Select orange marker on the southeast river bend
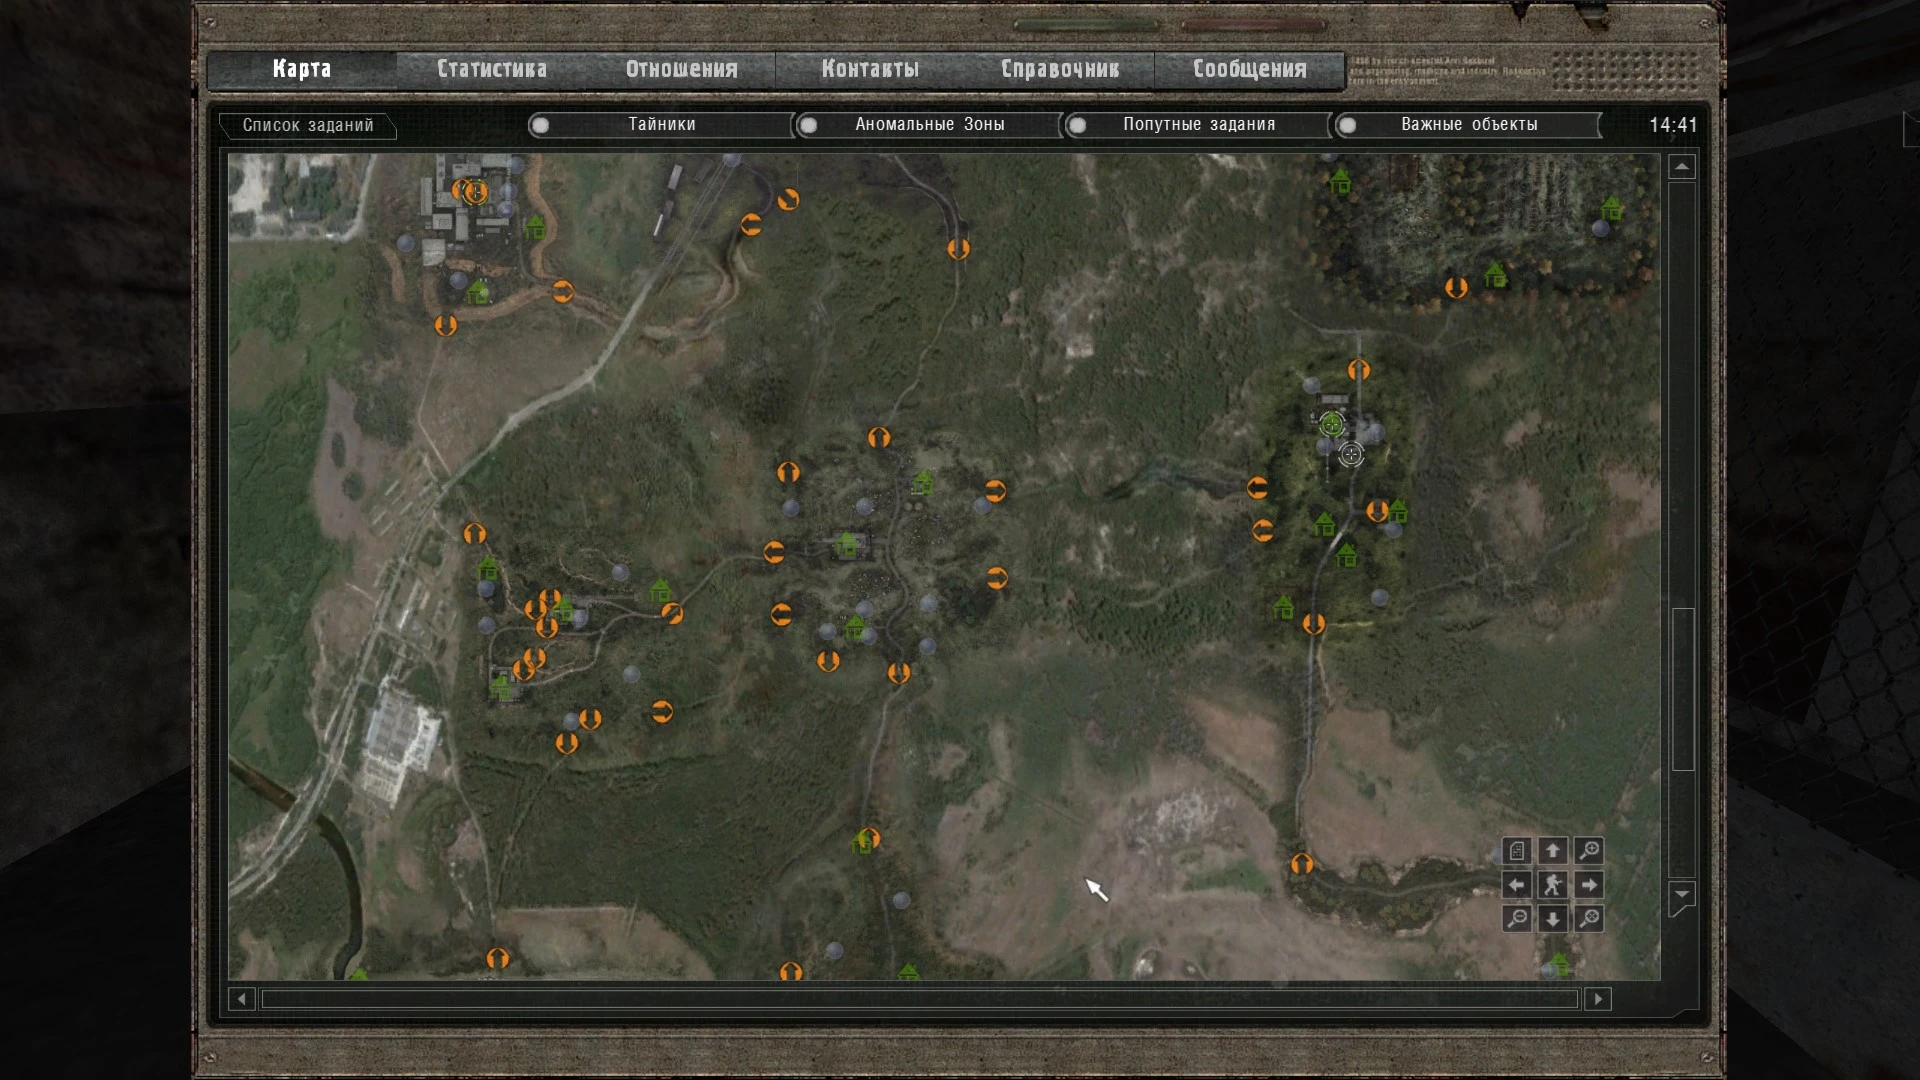 point(1302,864)
